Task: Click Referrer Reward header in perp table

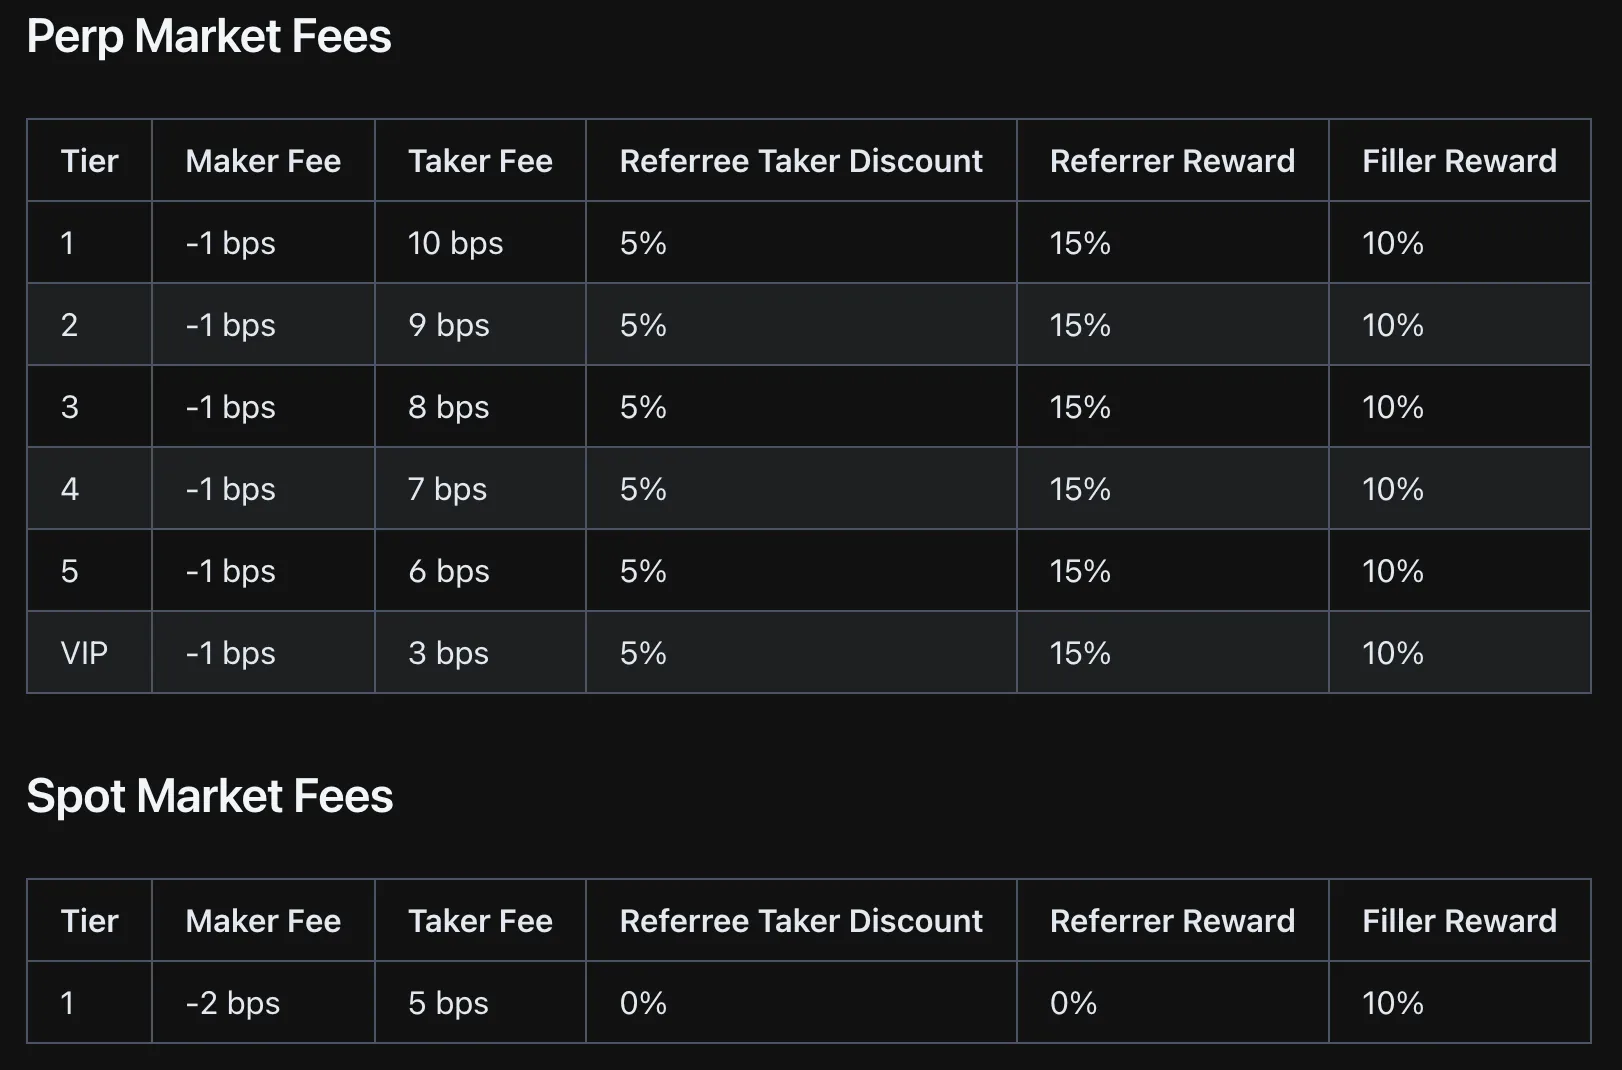Action: [1172, 161]
